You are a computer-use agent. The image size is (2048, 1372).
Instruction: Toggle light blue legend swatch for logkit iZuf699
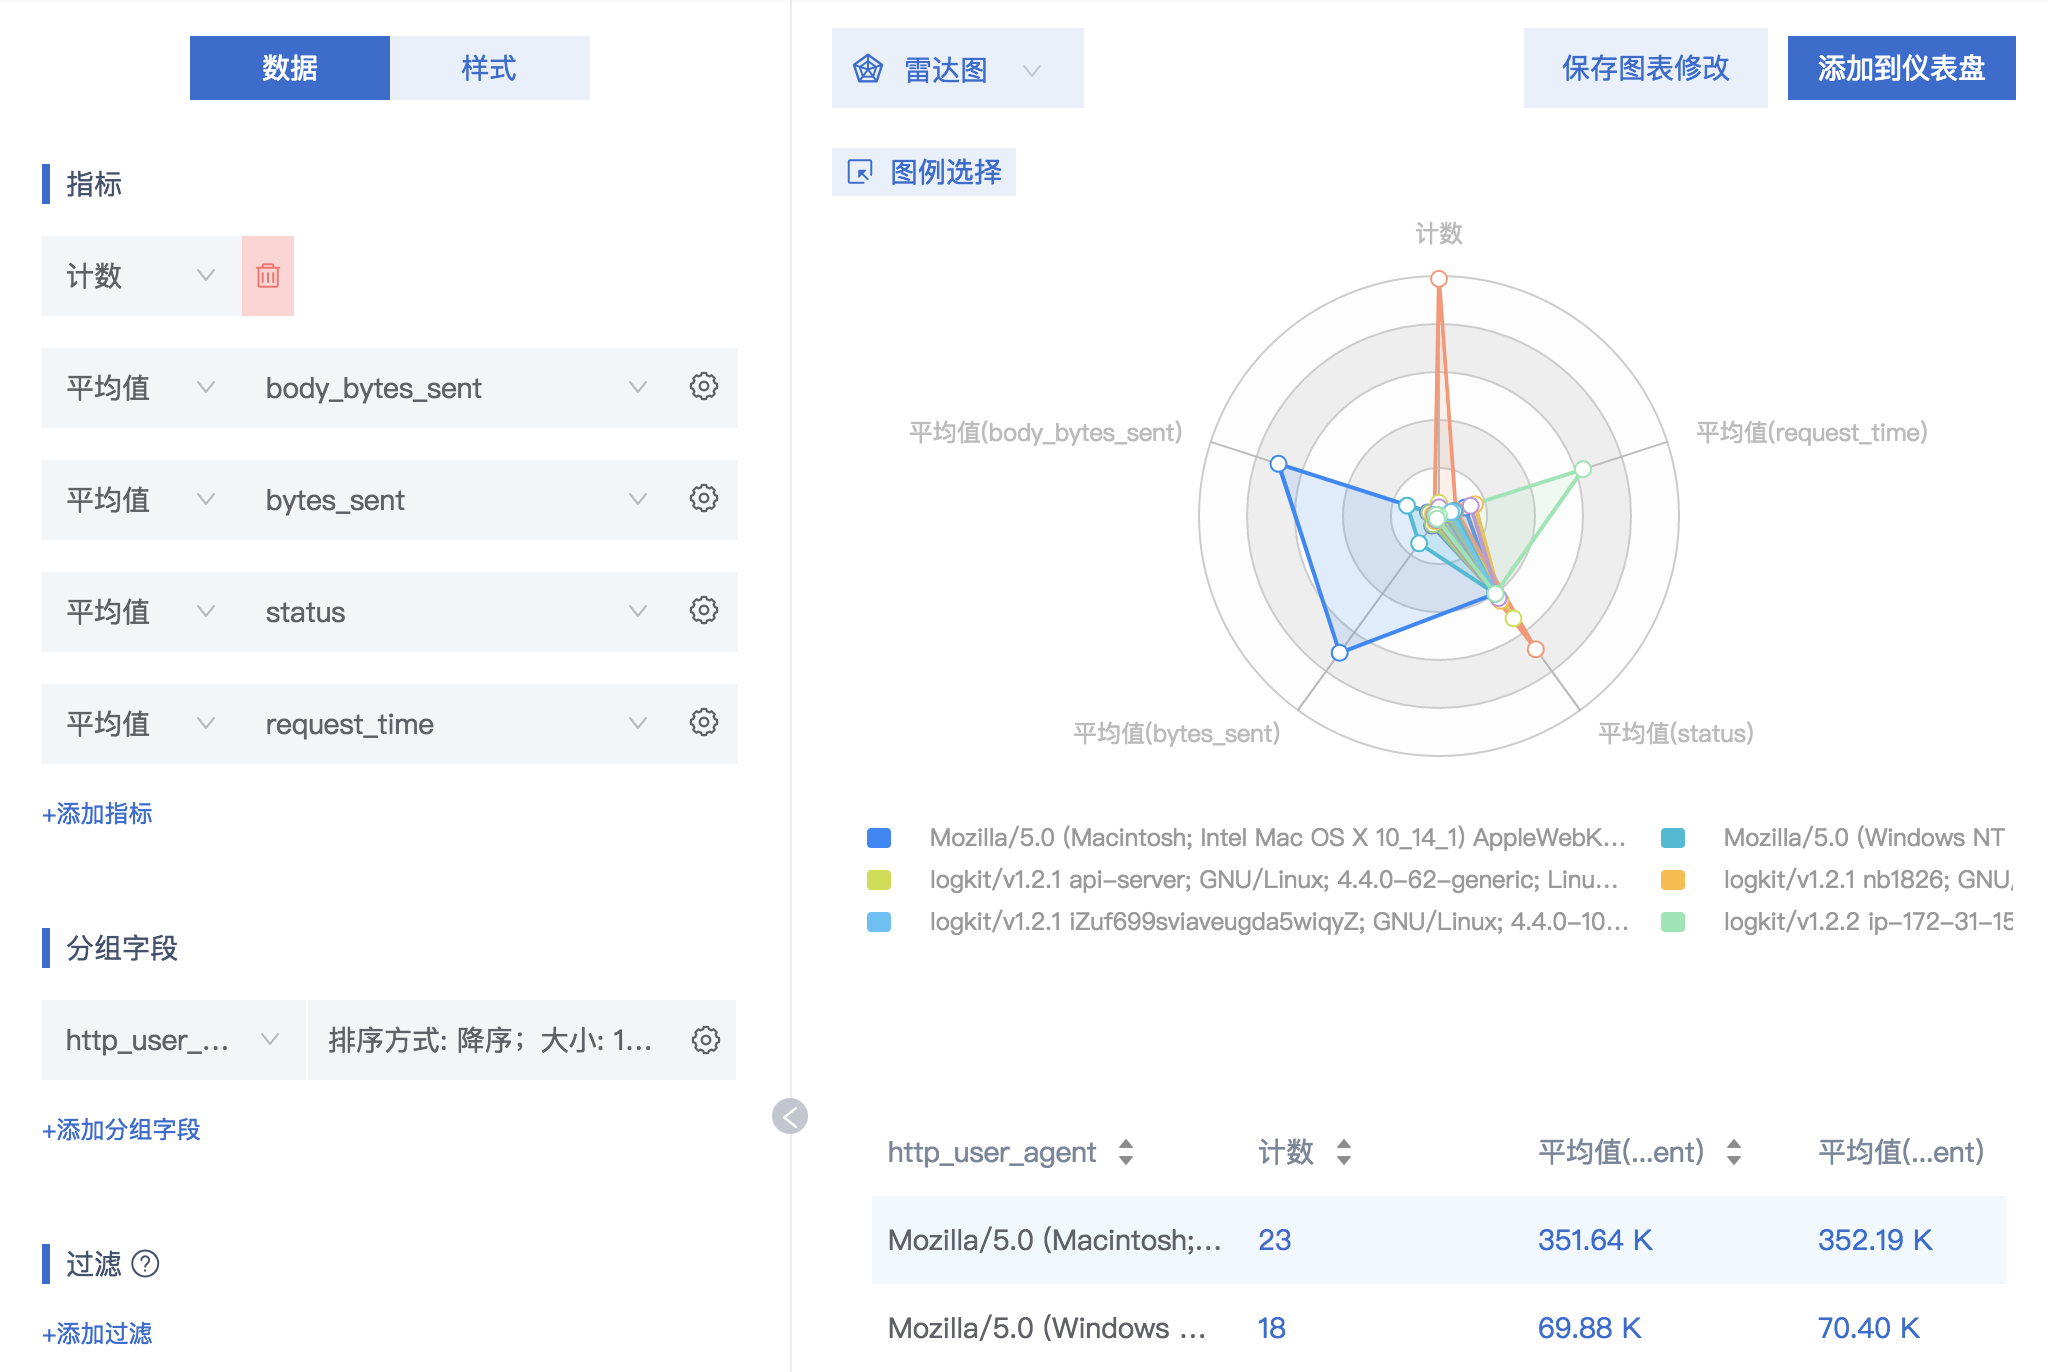tap(879, 922)
